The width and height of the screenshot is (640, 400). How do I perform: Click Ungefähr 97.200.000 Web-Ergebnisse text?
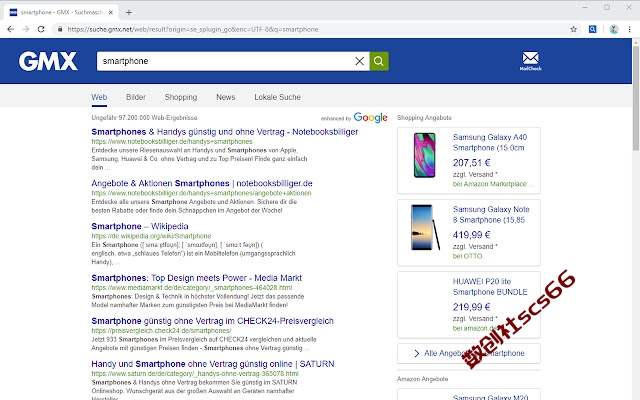[x=144, y=118]
